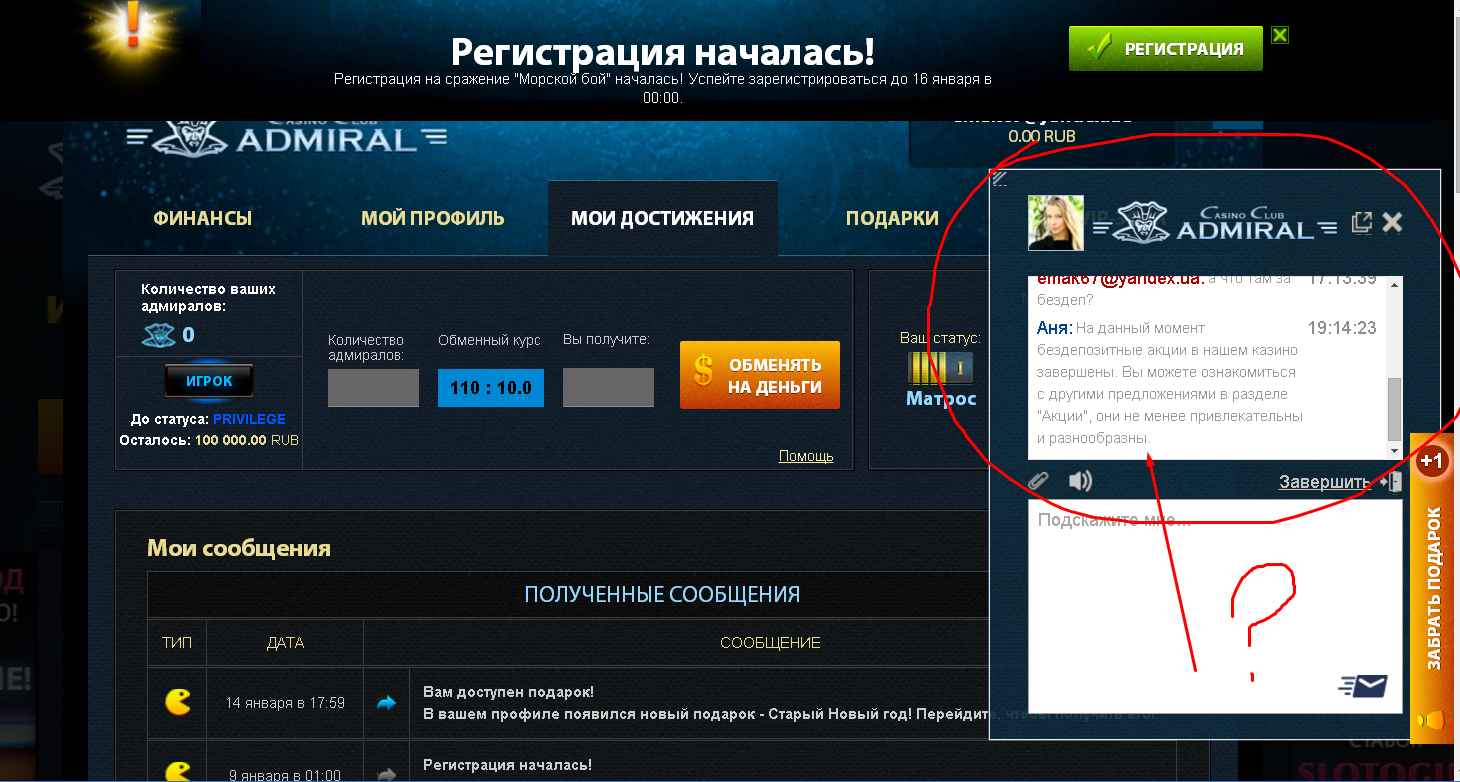Image resolution: width=1460 pixels, height=782 pixels.
Task: Click the Количество адмиралов input field
Action: (x=373, y=388)
